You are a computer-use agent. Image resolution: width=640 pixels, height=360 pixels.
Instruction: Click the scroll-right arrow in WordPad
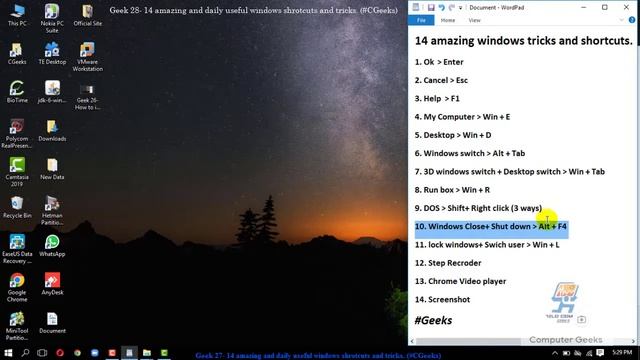point(633,341)
